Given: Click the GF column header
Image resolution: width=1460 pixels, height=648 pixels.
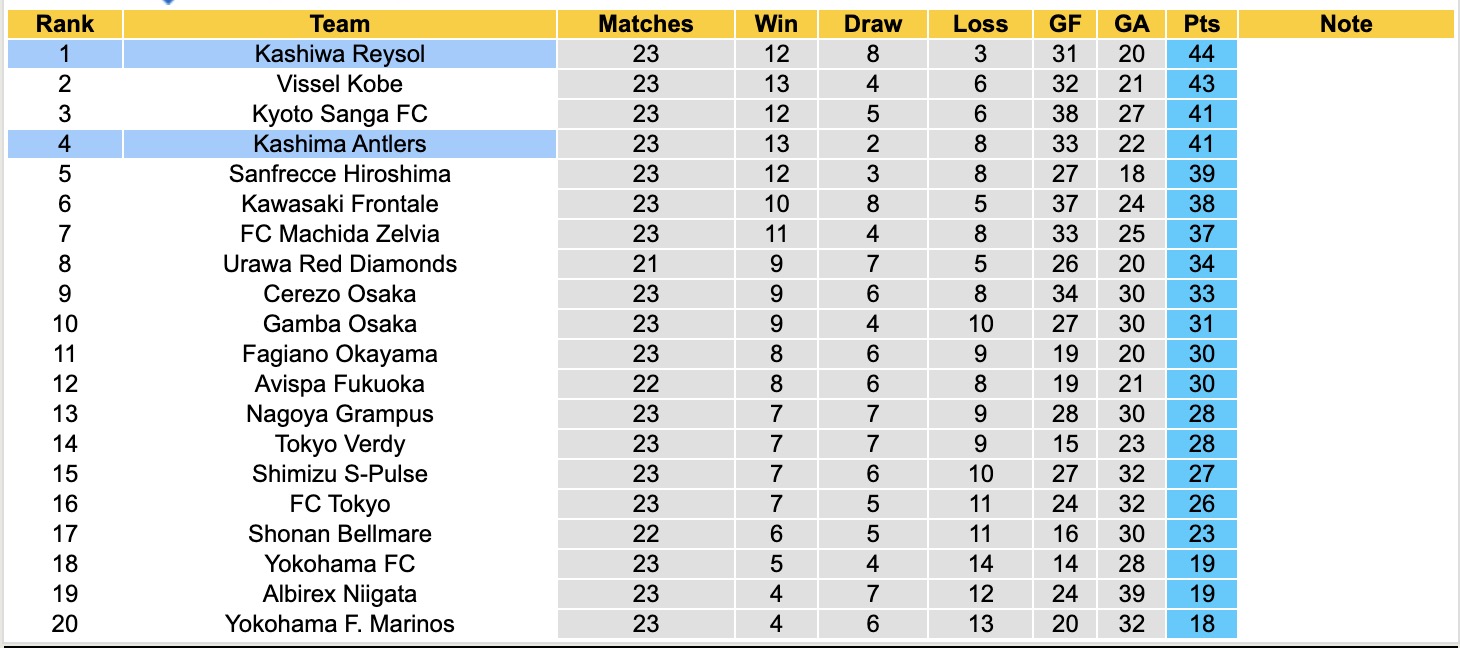Looking at the screenshot, I should click(x=1065, y=24).
